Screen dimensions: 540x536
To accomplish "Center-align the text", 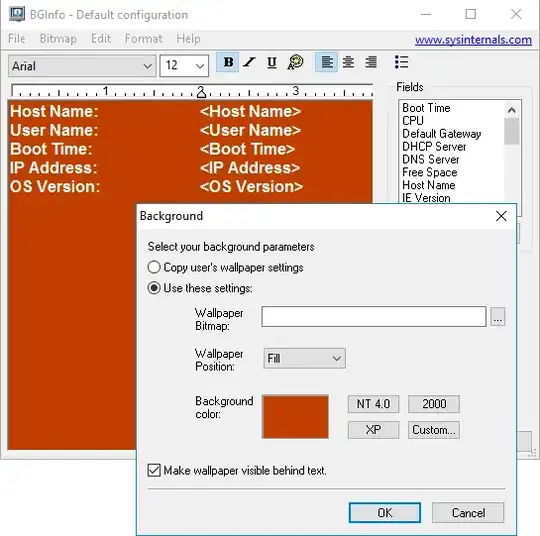I will click(348, 62).
